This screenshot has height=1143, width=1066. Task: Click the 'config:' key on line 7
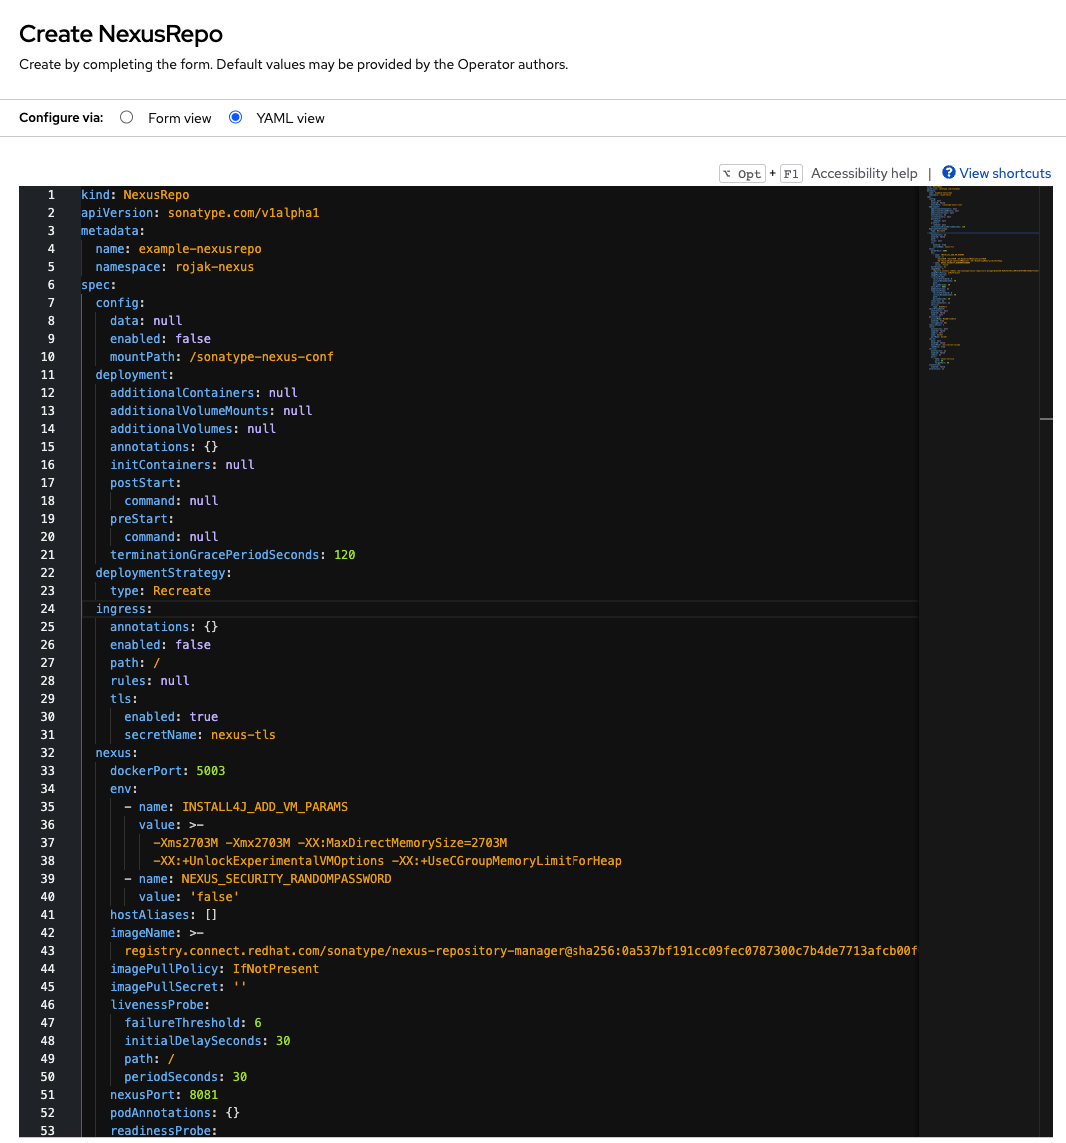click(x=120, y=303)
